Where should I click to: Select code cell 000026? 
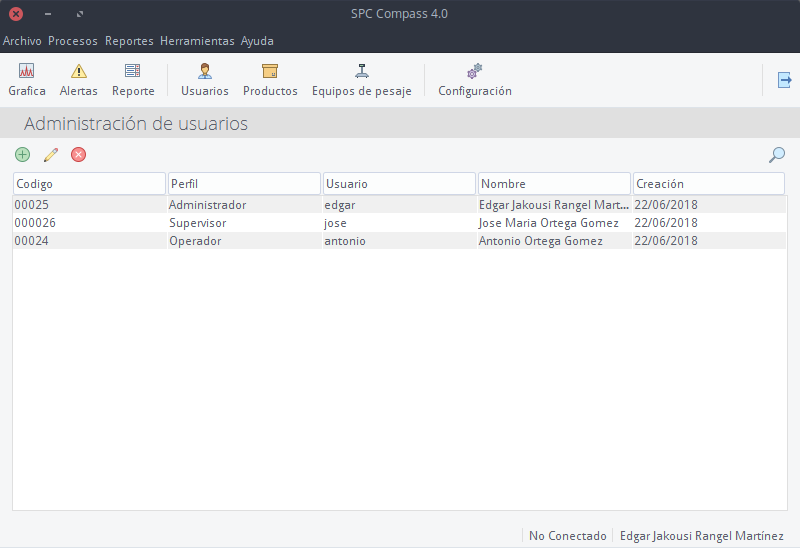click(x=90, y=223)
